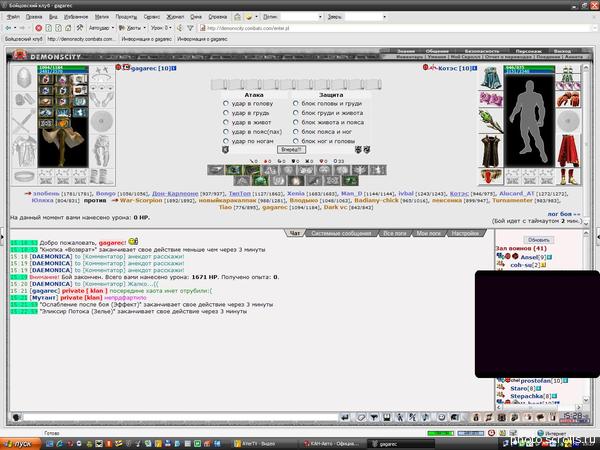
Task: Switch to 'Мои логи' tab
Action: 429,233
